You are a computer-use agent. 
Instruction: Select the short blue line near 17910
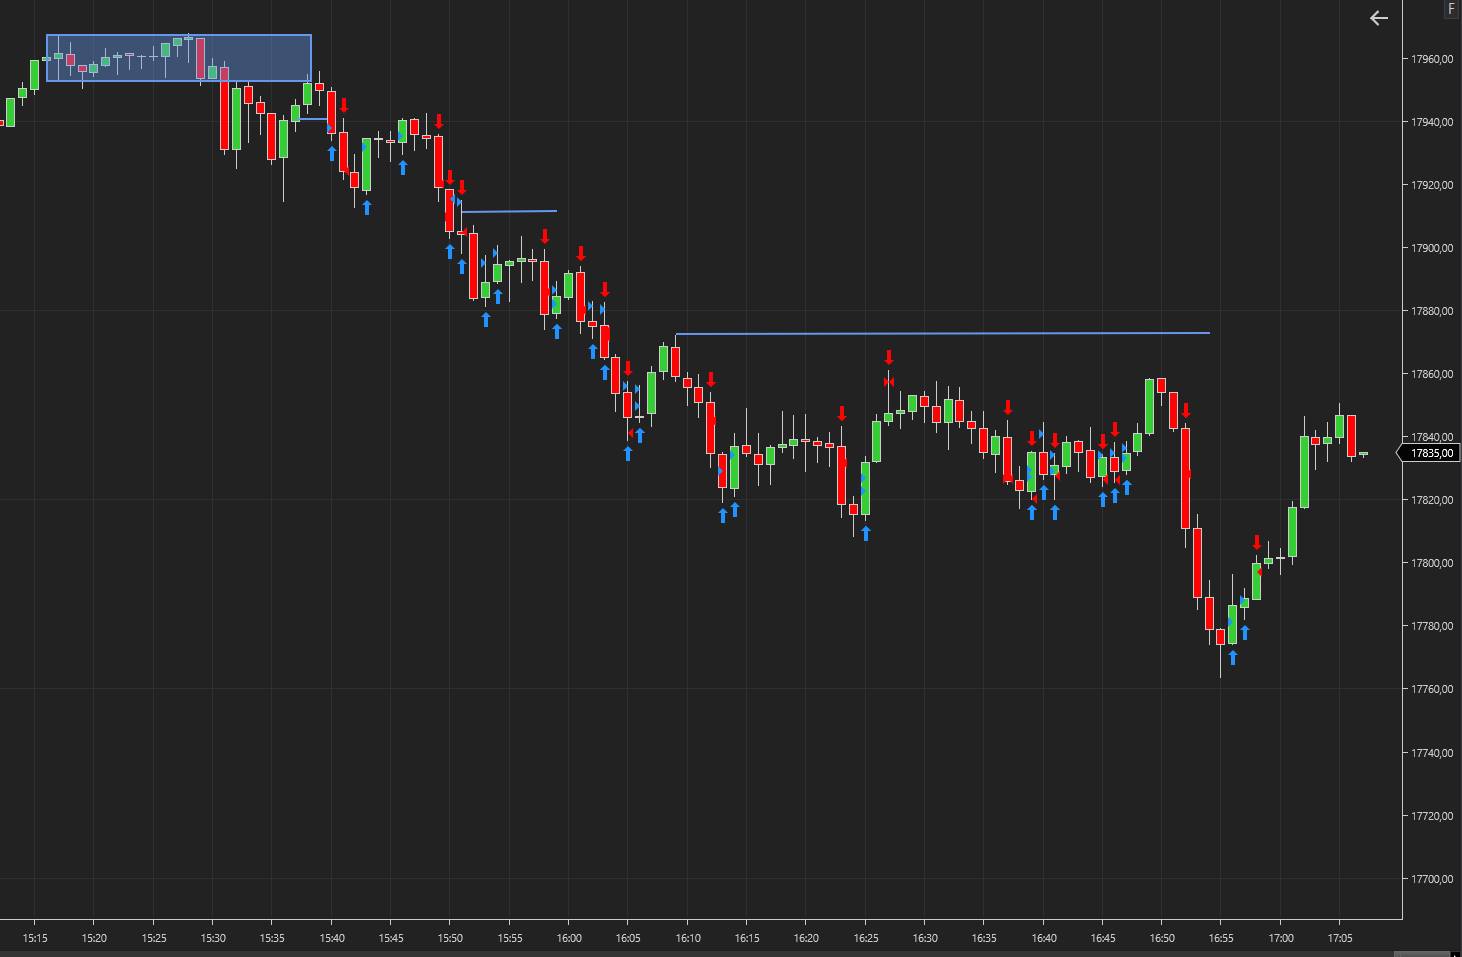click(509, 211)
